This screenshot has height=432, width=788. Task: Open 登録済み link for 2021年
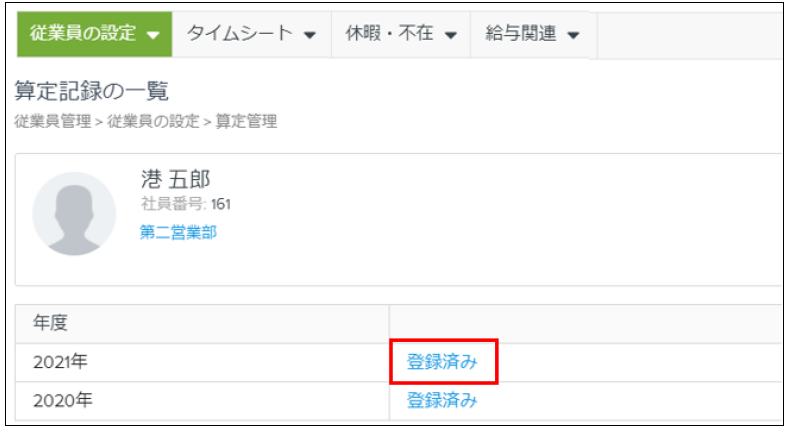coord(442,362)
